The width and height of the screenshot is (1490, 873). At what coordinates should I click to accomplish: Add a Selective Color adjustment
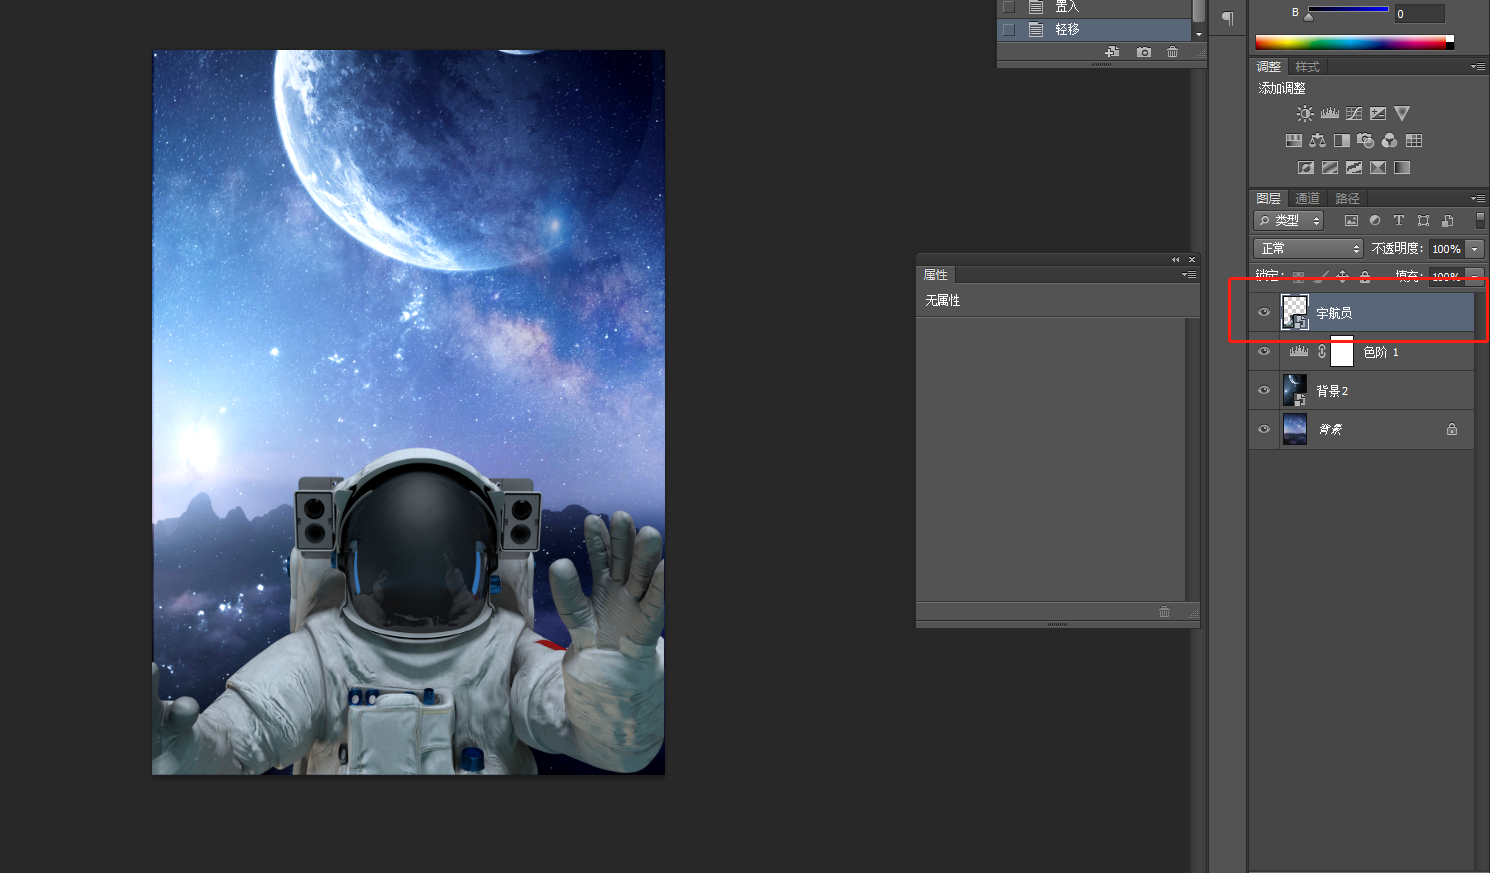(1378, 168)
